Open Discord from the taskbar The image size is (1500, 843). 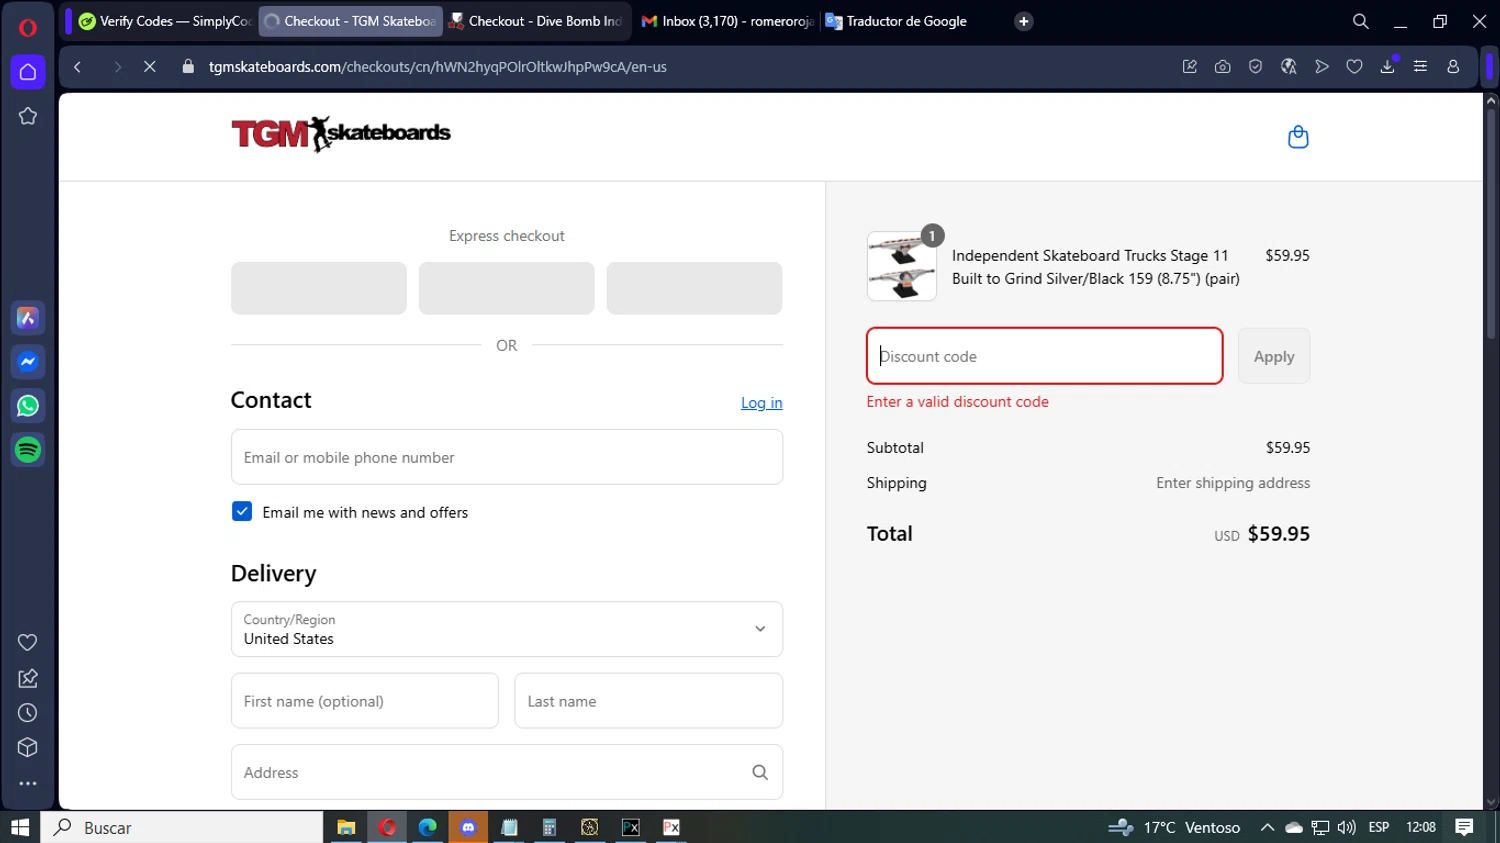[468, 827]
